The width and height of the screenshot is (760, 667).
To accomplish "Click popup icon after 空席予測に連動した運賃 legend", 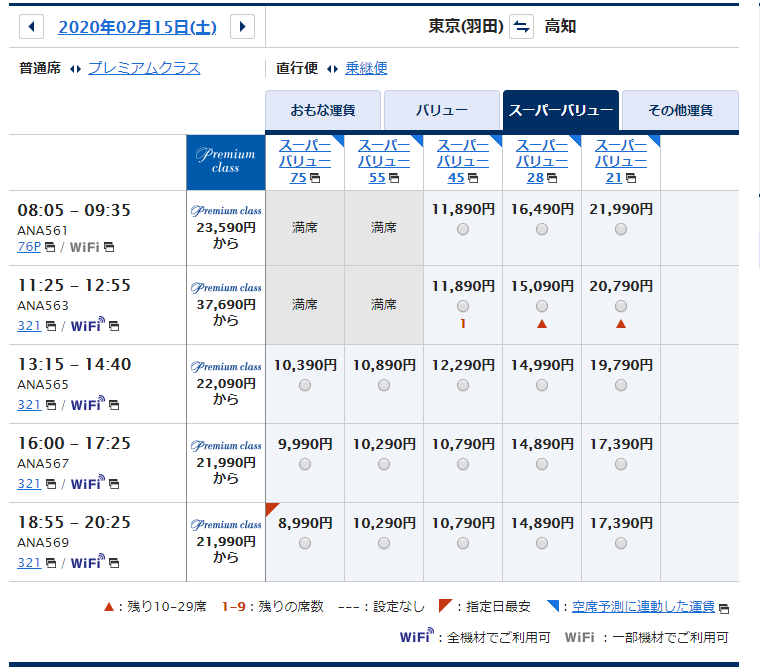I will tap(724, 609).
